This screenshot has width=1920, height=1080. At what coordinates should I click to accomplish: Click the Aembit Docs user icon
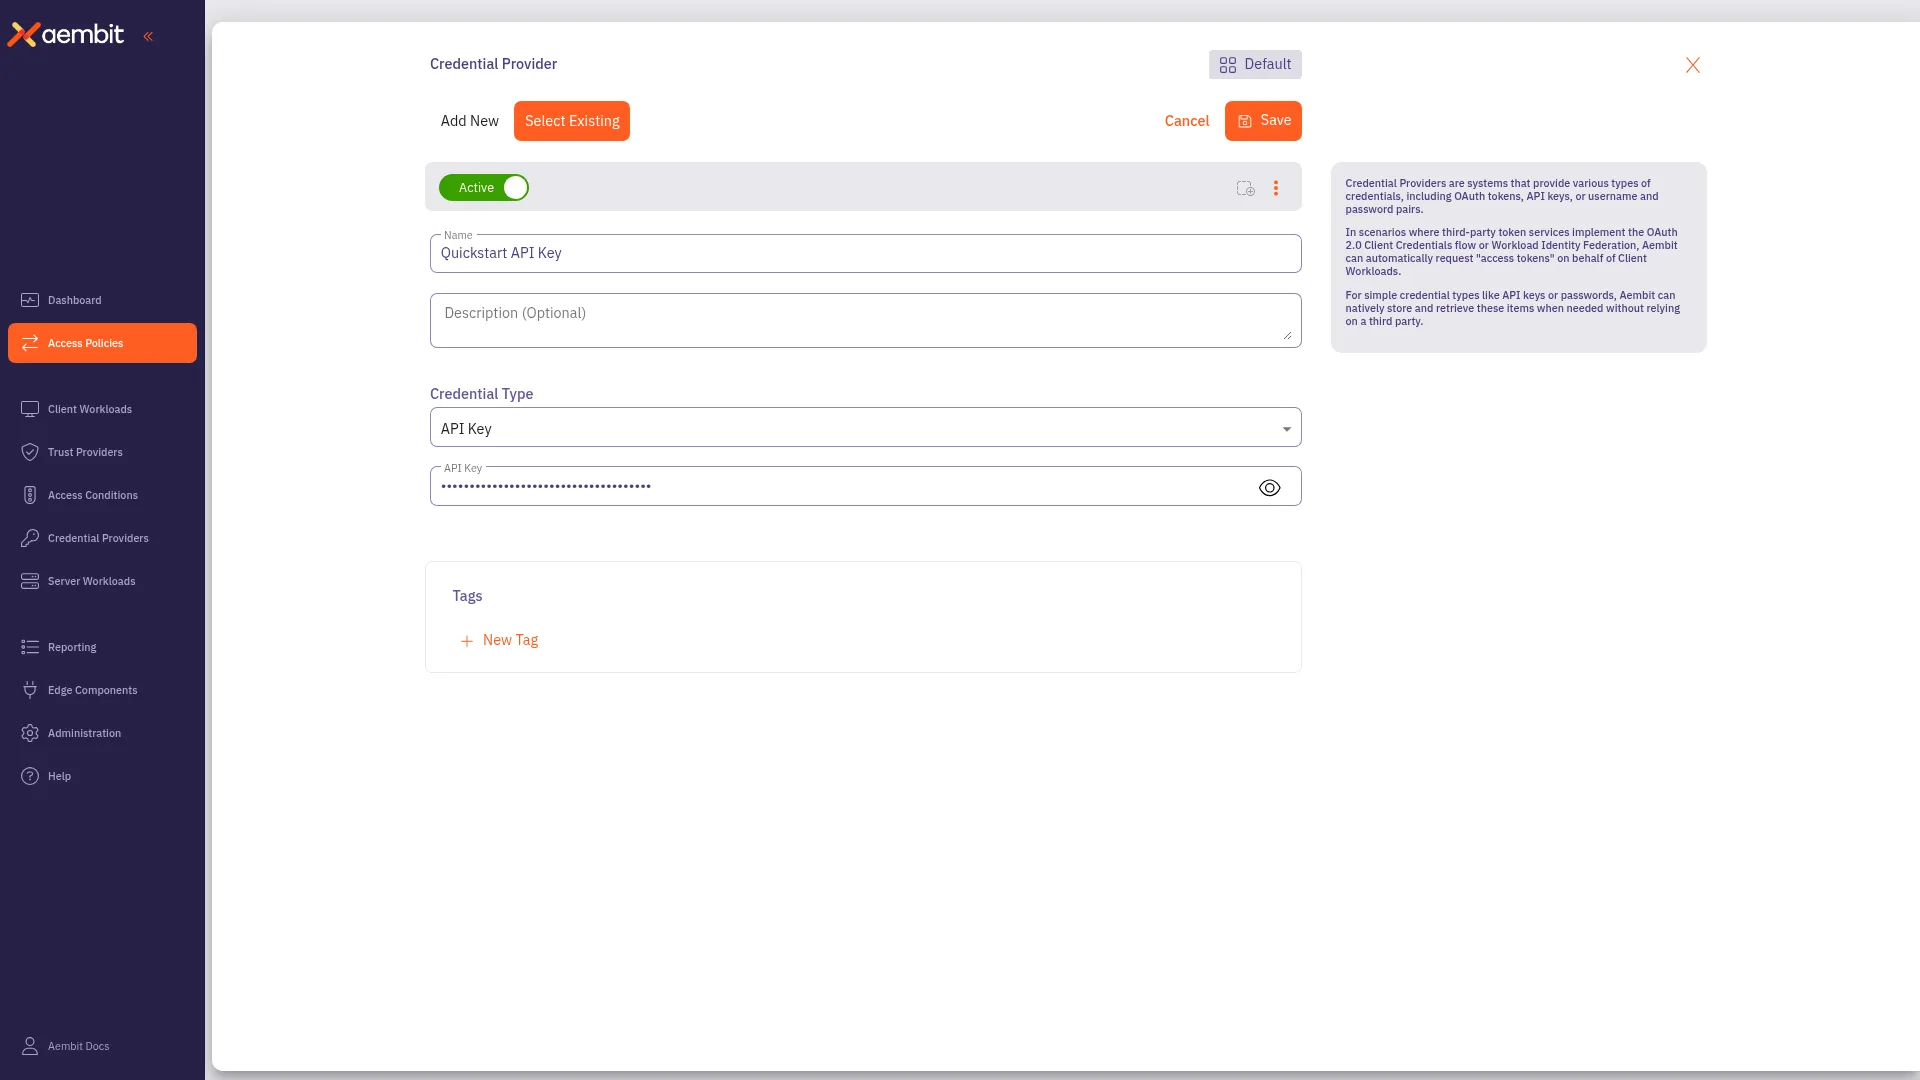tap(30, 1046)
